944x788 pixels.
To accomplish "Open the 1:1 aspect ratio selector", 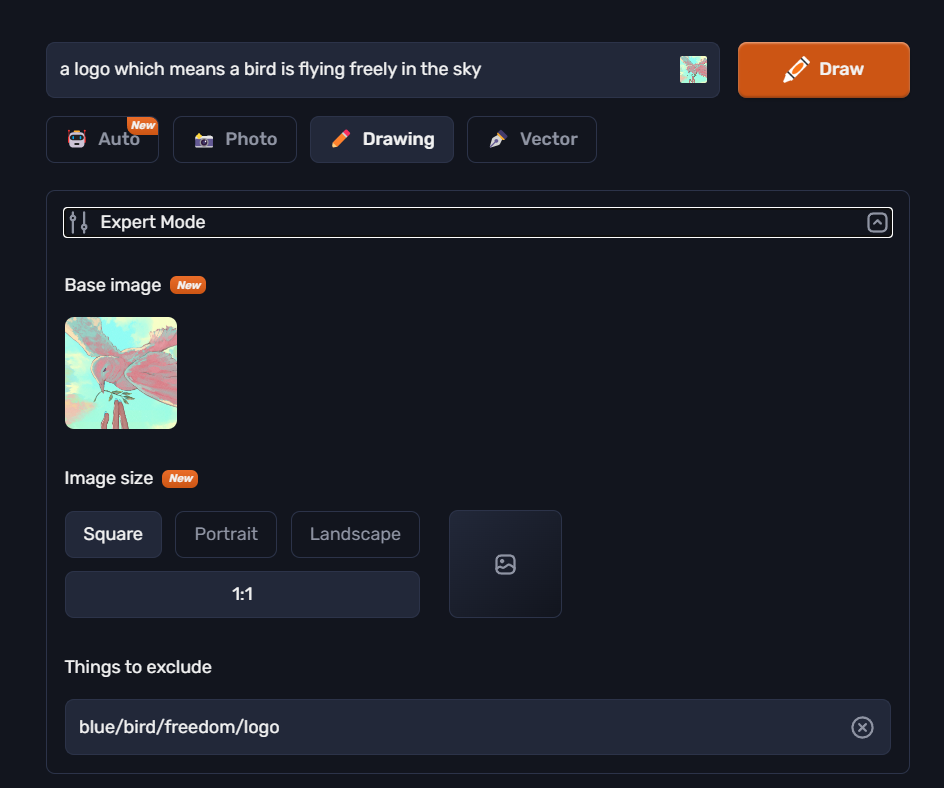I will (x=242, y=595).
